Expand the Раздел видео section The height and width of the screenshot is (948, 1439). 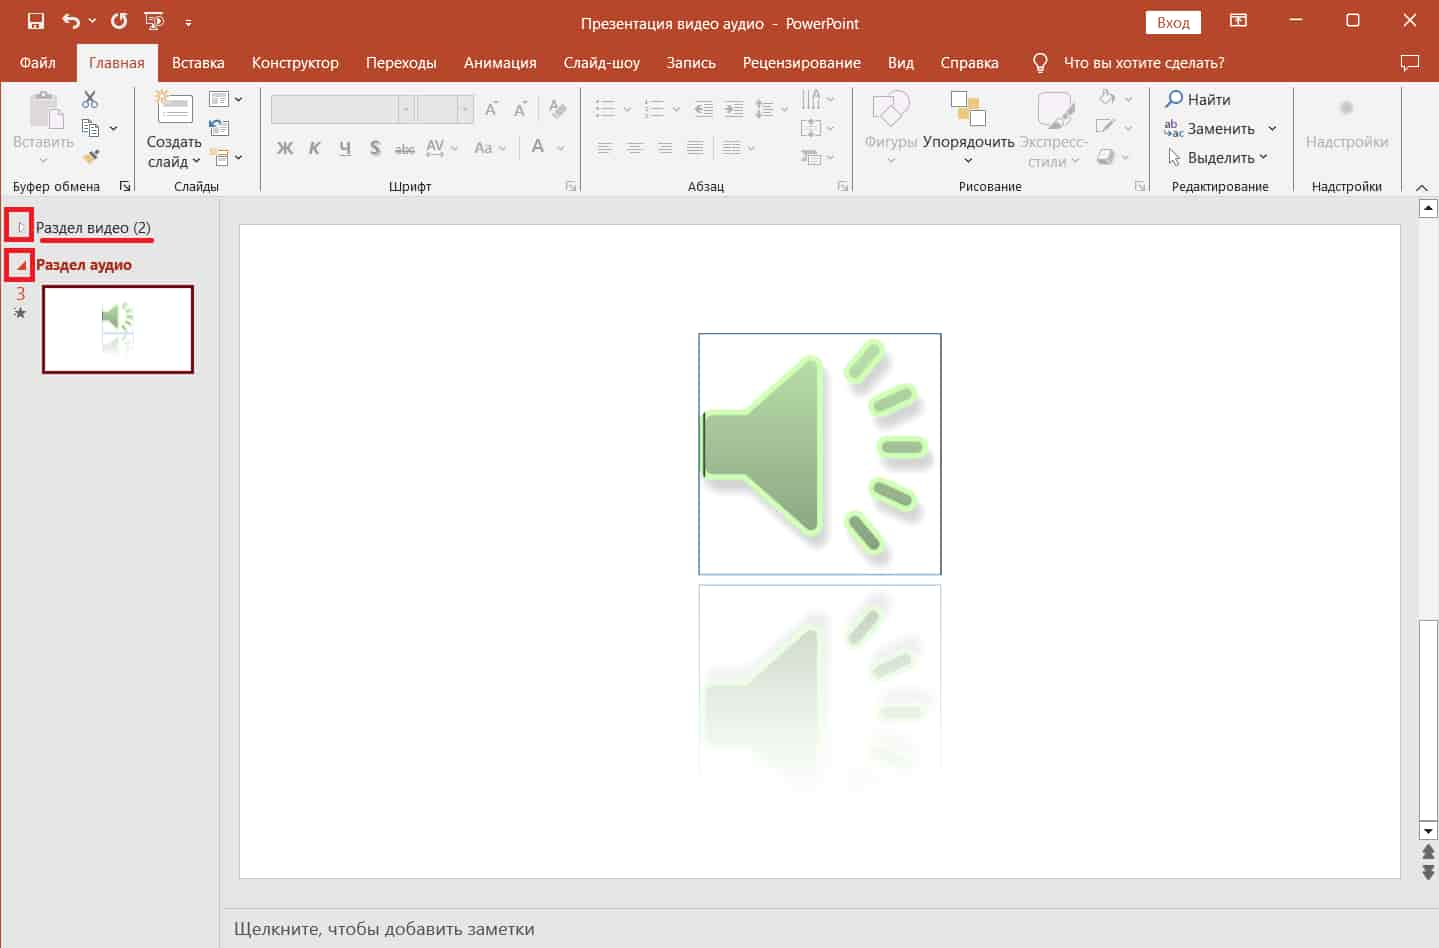pos(20,227)
